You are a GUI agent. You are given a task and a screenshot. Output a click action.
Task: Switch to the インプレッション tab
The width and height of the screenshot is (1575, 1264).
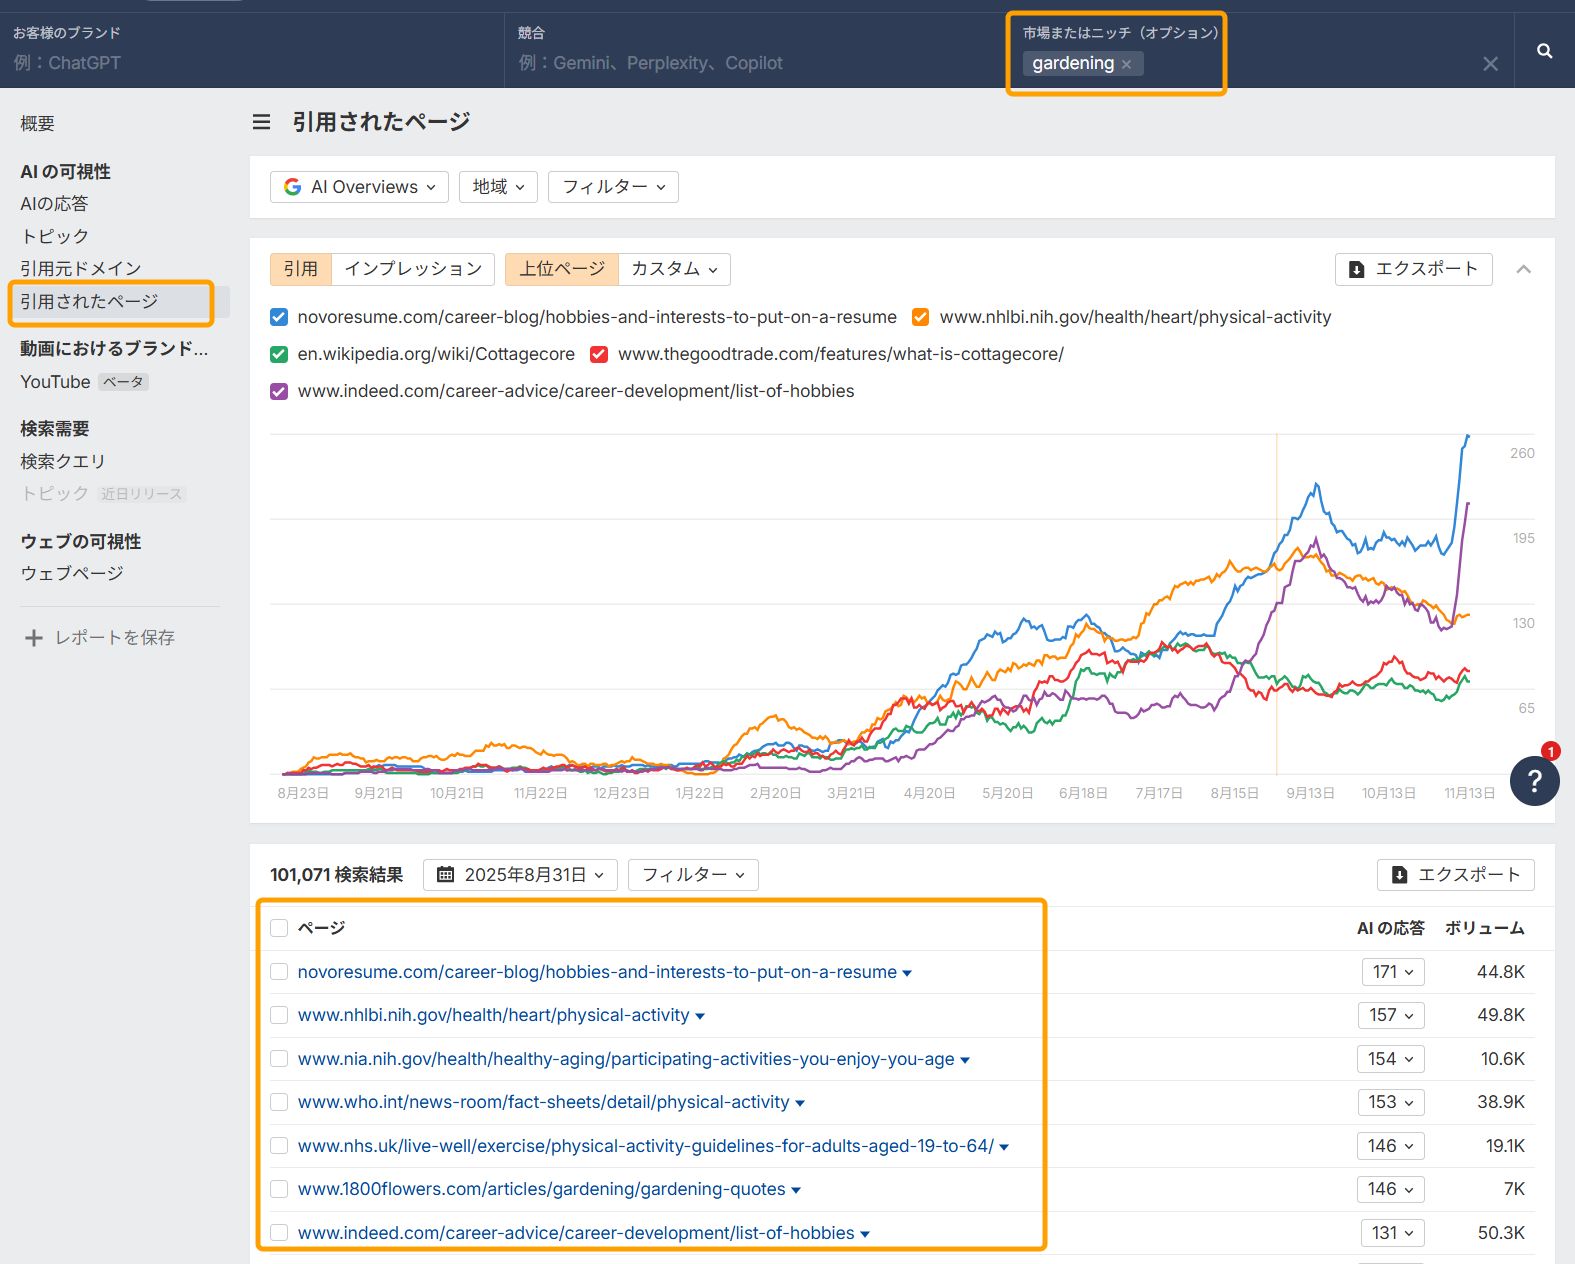[413, 269]
